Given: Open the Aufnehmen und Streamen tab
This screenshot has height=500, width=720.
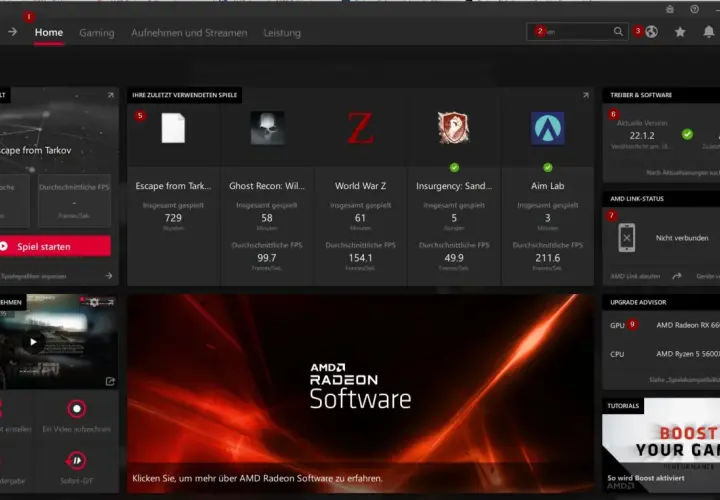Looking at the screenshot, I should coord(189,33).
